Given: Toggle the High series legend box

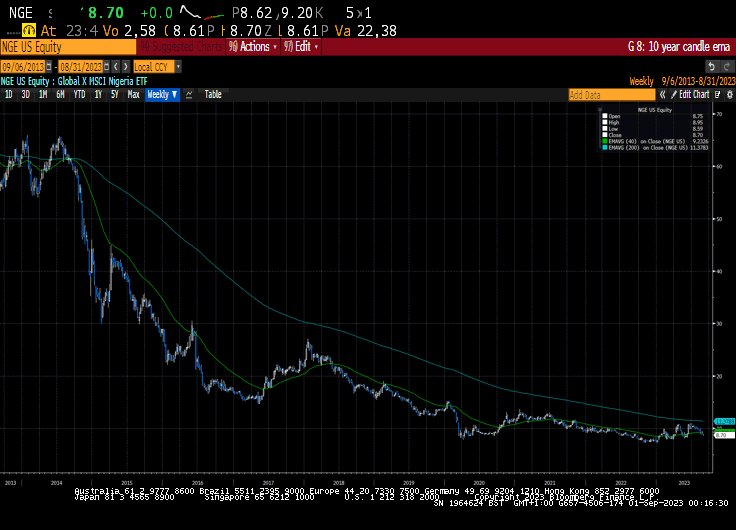Looking at the screenshot, I should [605, 122].
